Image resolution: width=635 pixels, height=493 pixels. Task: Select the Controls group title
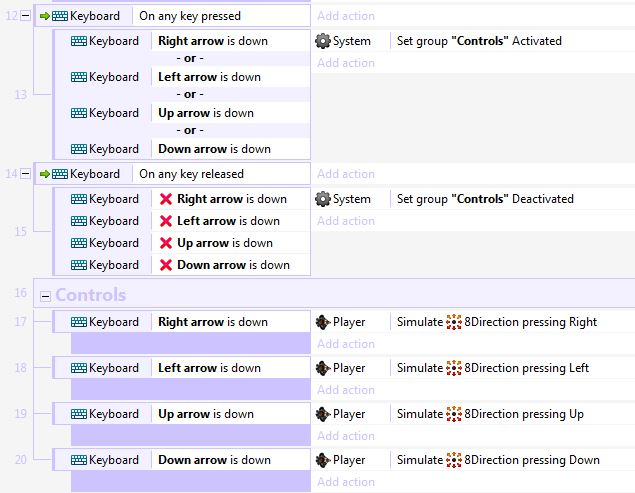pos(91,295)
